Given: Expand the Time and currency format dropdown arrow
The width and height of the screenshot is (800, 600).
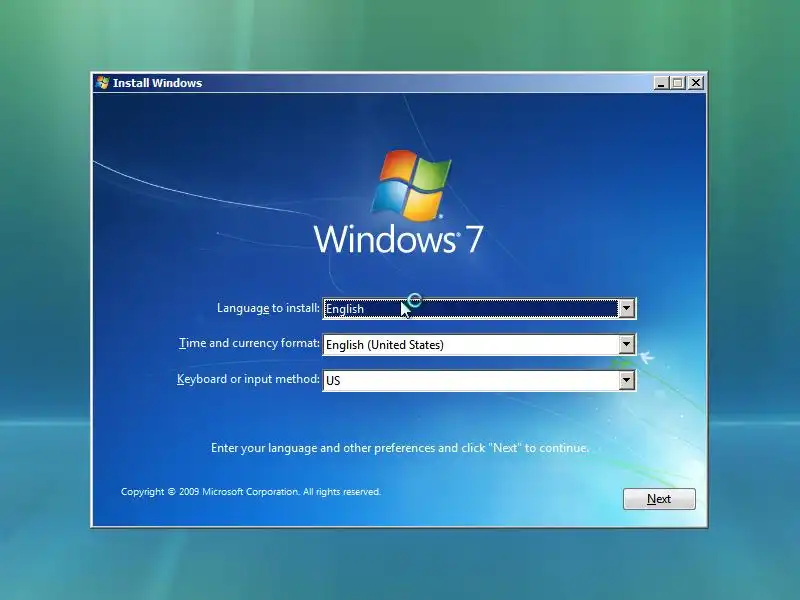Looking at the screenshot, I should [x=627, y=344].
